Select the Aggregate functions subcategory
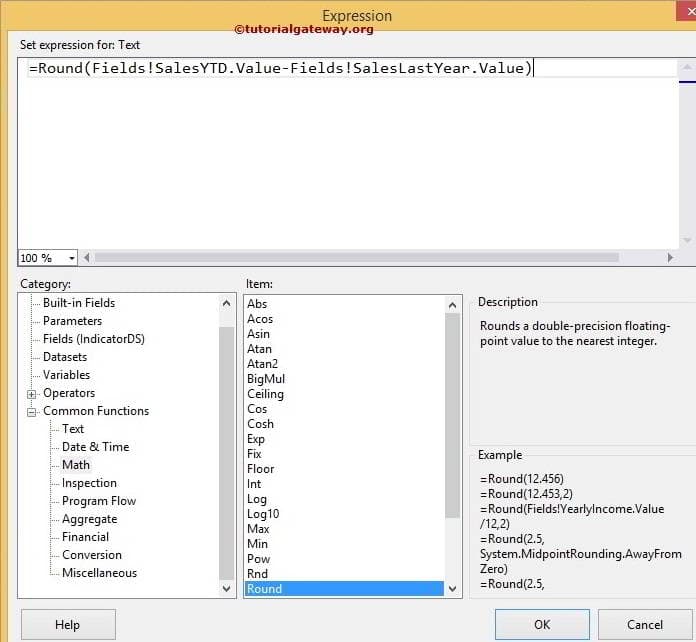The image size is (696, 642). tap(90, 519)
